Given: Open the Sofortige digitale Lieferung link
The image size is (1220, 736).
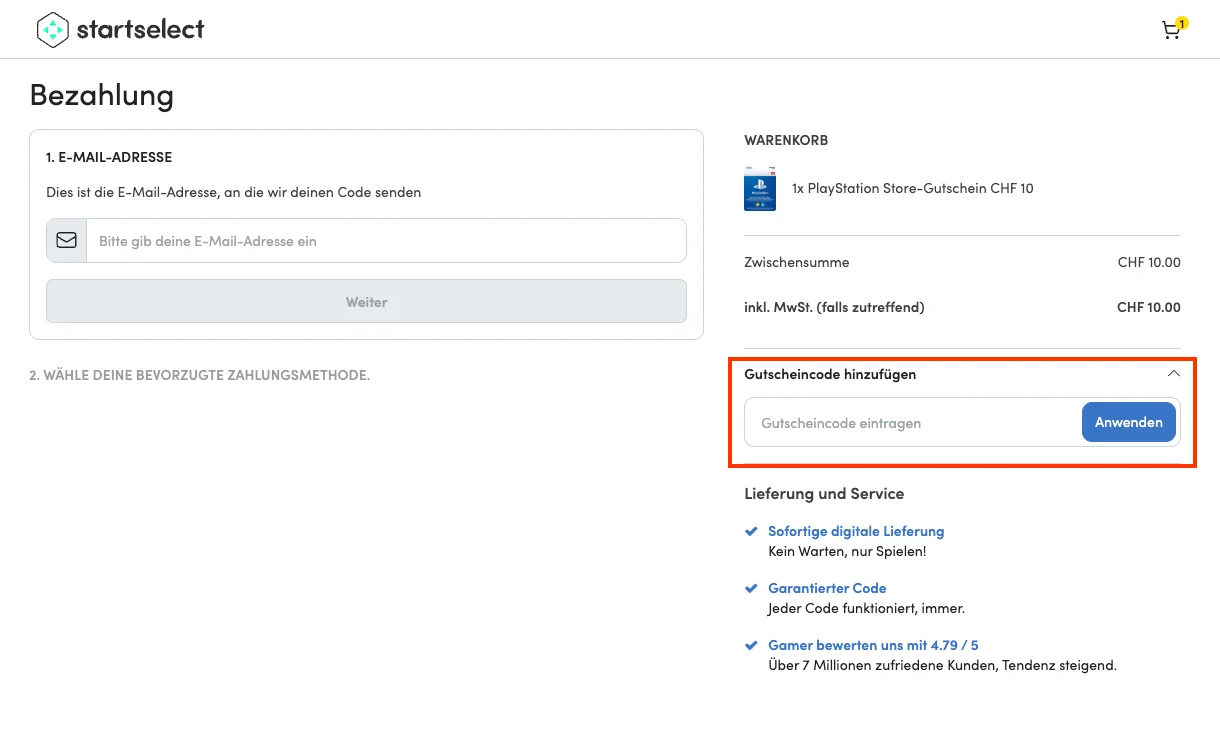Looking at the screenshot, I should point(856,532).
